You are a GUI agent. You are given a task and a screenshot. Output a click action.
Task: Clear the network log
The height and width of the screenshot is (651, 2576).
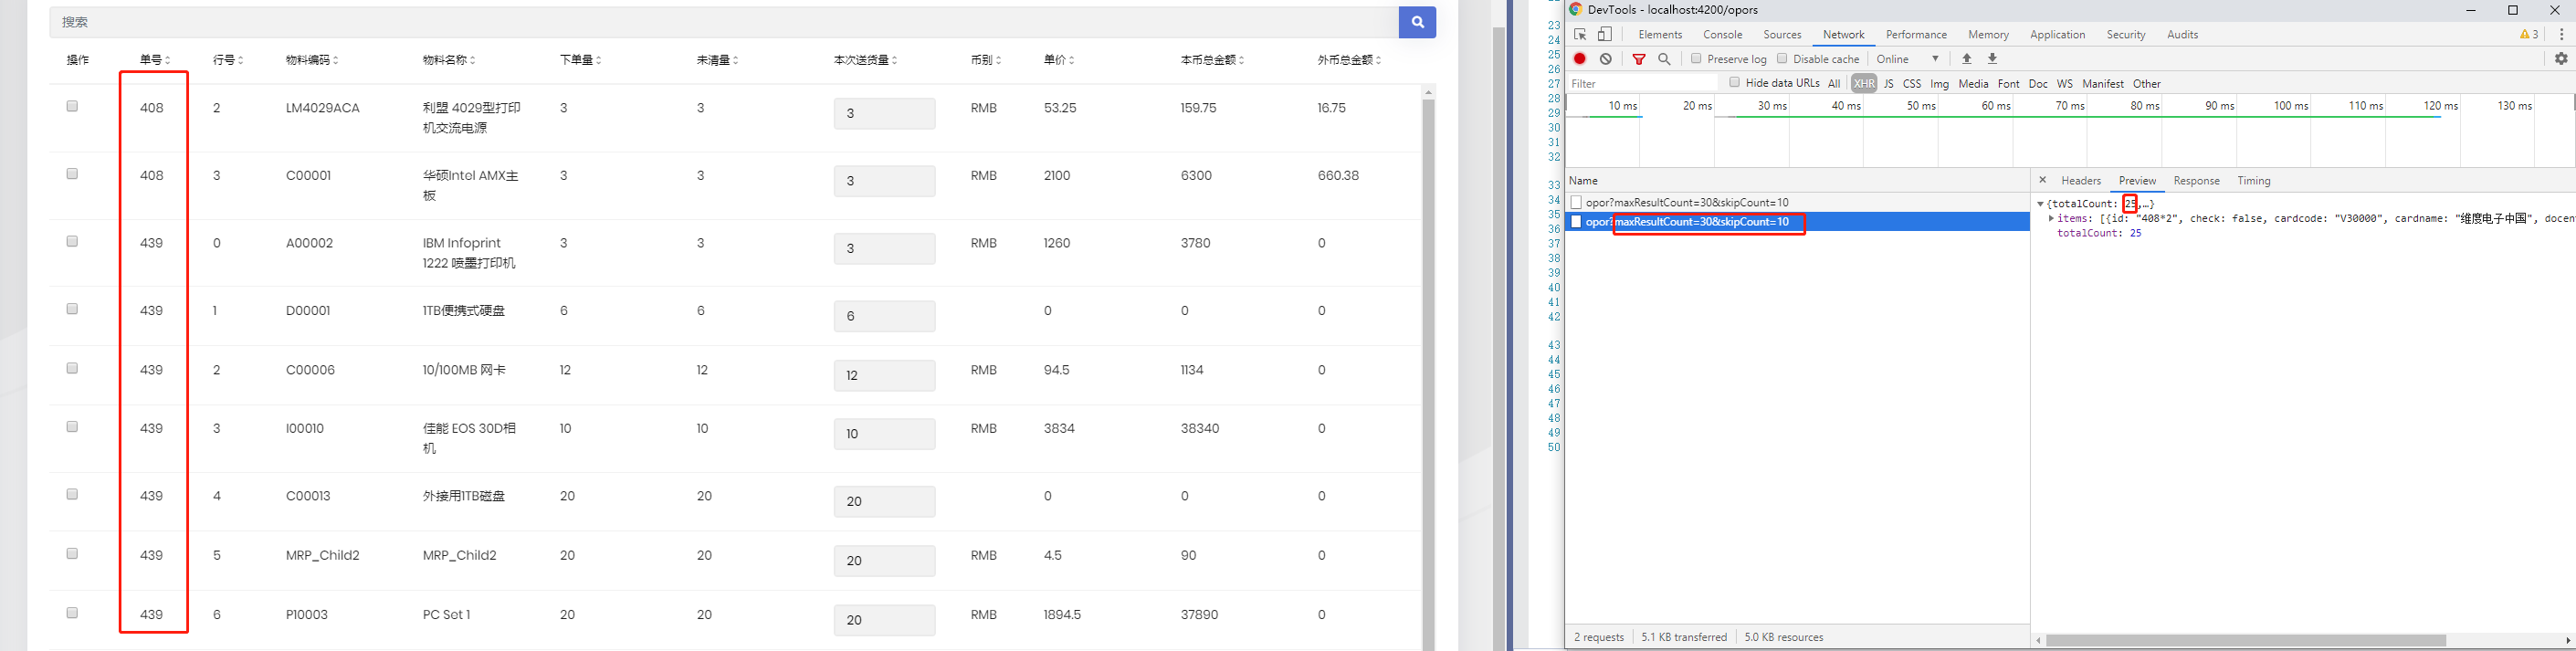pyautogui.click(x=1606, y=59)
